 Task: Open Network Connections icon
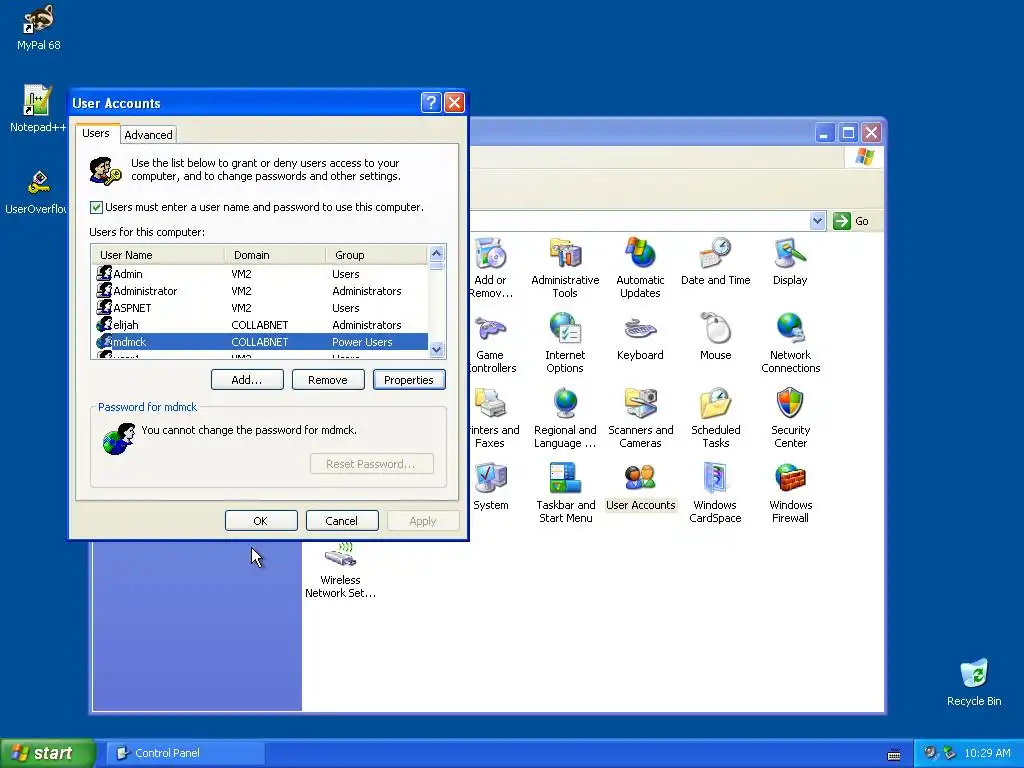click(x=790, y=343)
